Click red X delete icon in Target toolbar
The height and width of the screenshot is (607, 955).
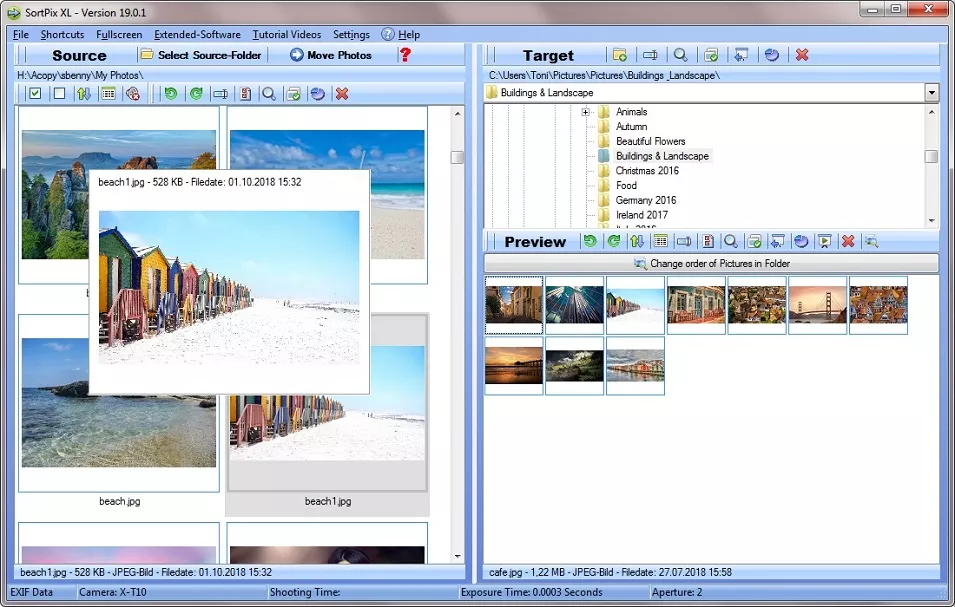[802, 55]
